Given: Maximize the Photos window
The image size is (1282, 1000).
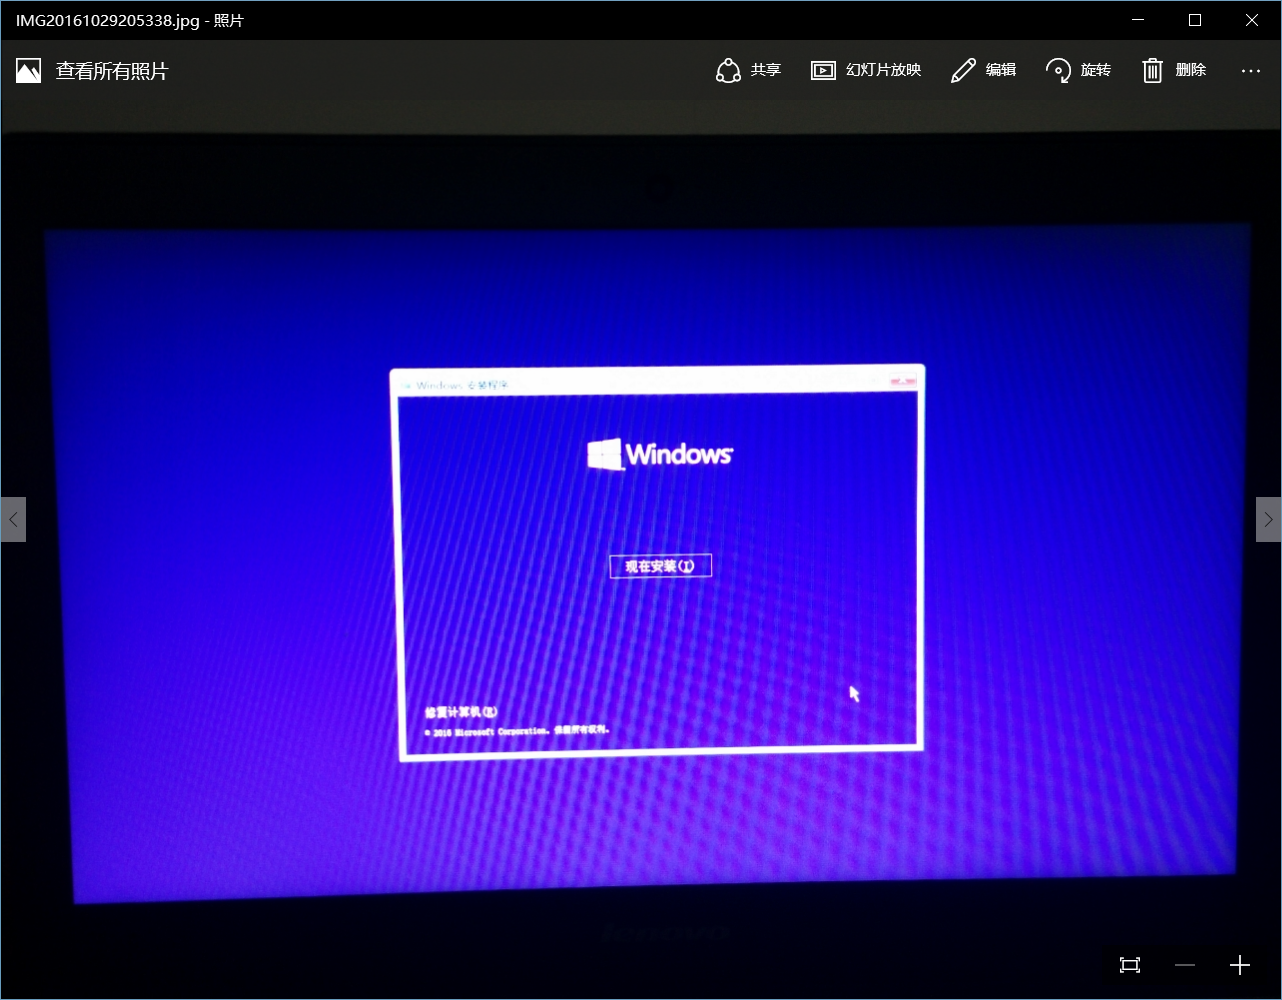Looking at the screenshot, I should pos(1195,20).
